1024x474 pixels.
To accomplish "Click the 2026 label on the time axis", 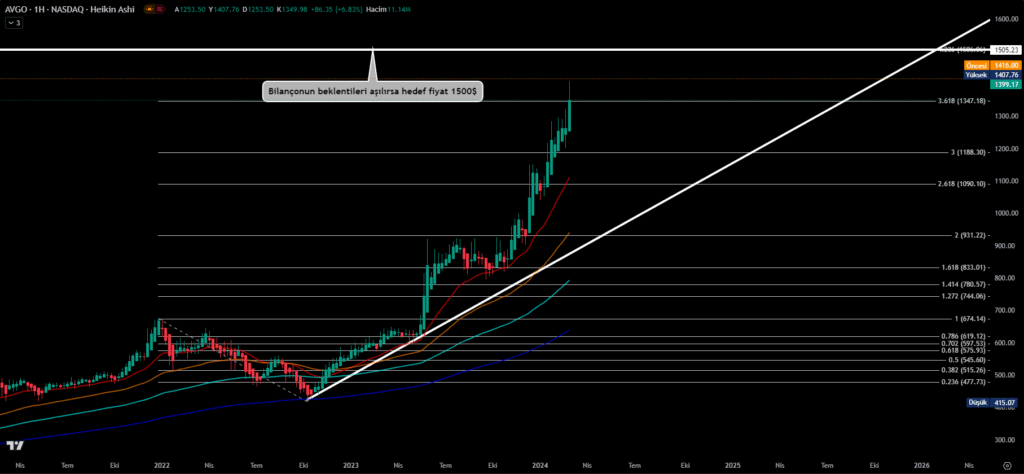I will [x=921, y=466].
